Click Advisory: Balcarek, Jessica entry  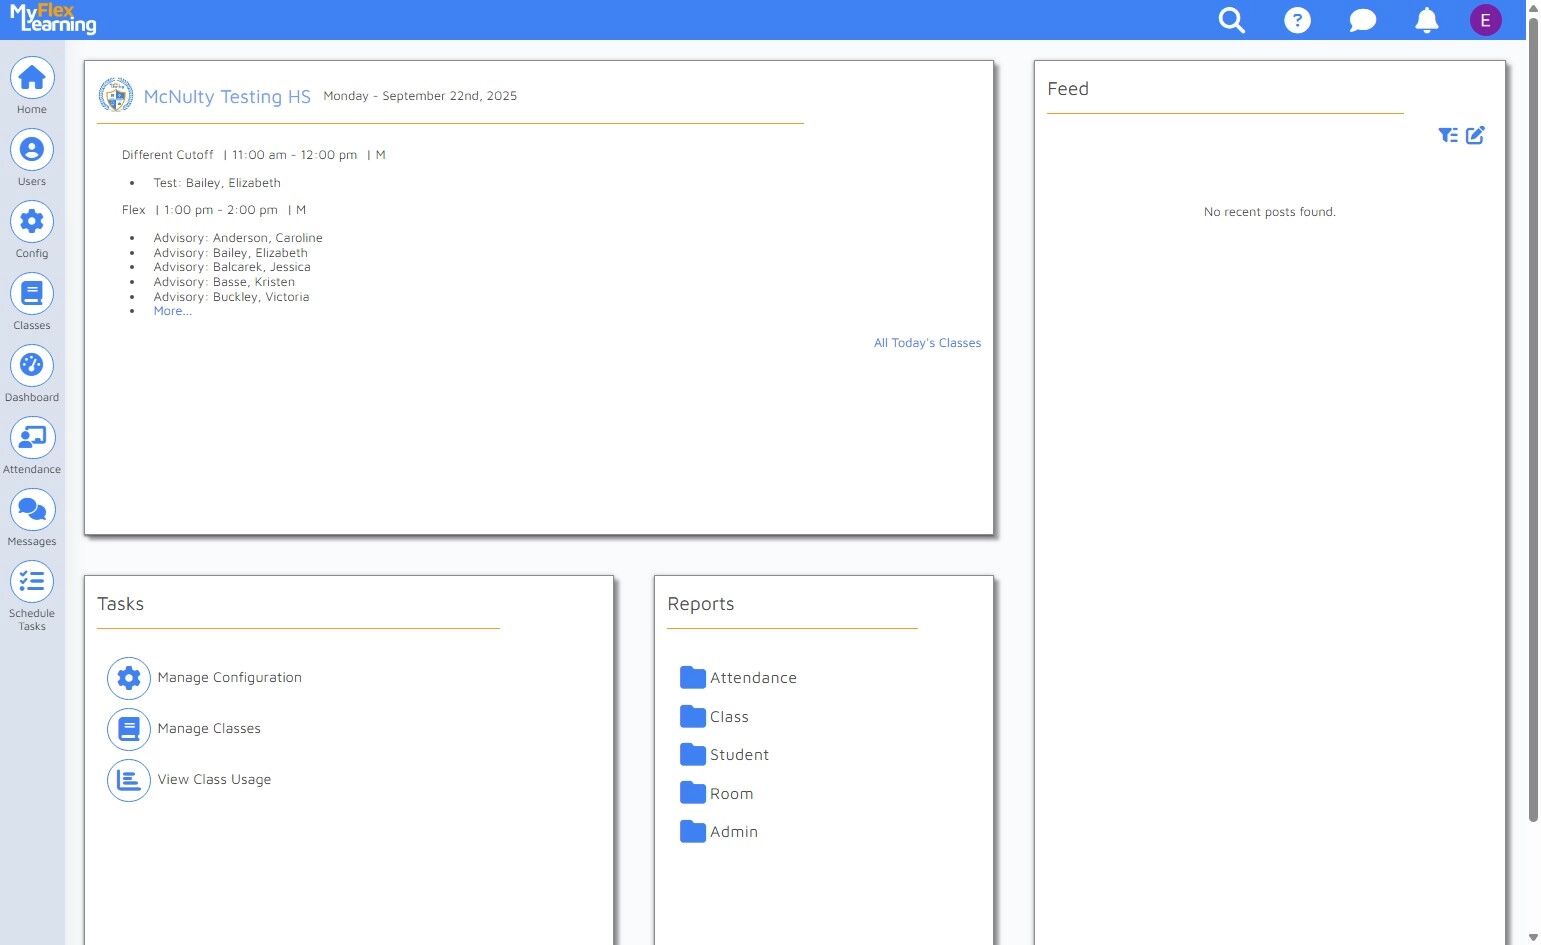coord(232,267)
